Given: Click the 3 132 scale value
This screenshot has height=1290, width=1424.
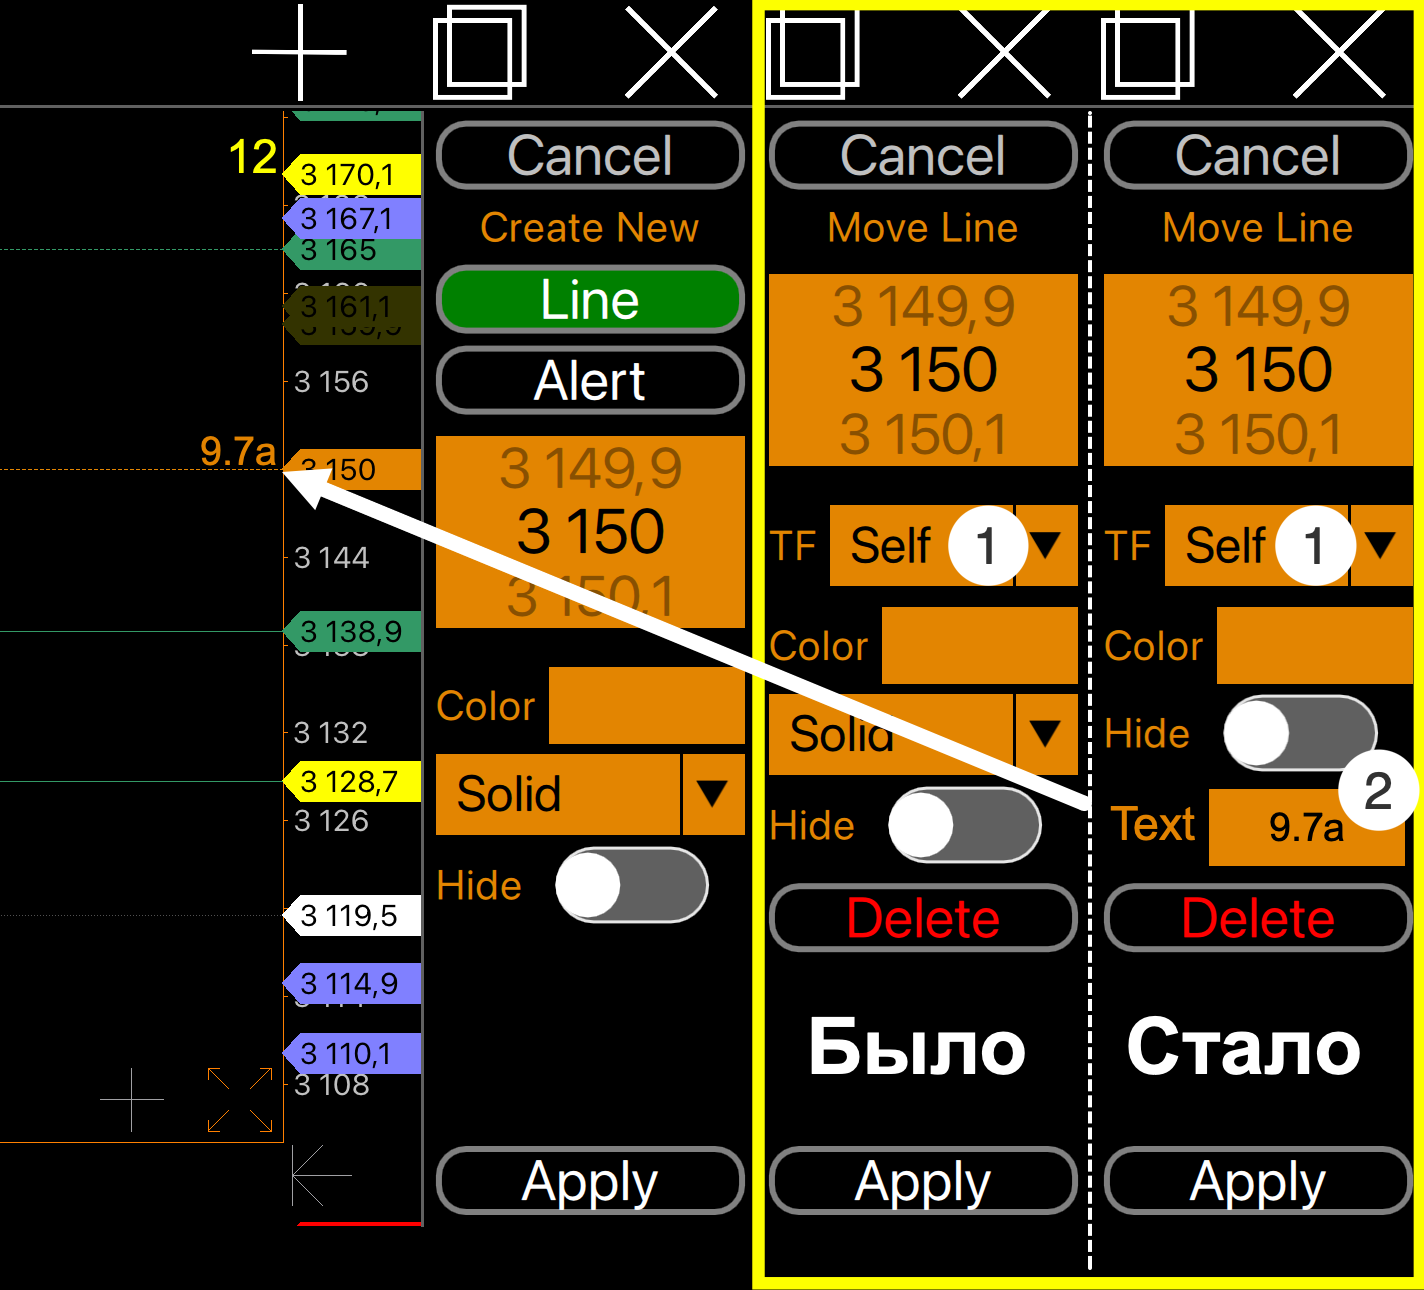Looking at the screenshot, I should coord(332,733).
